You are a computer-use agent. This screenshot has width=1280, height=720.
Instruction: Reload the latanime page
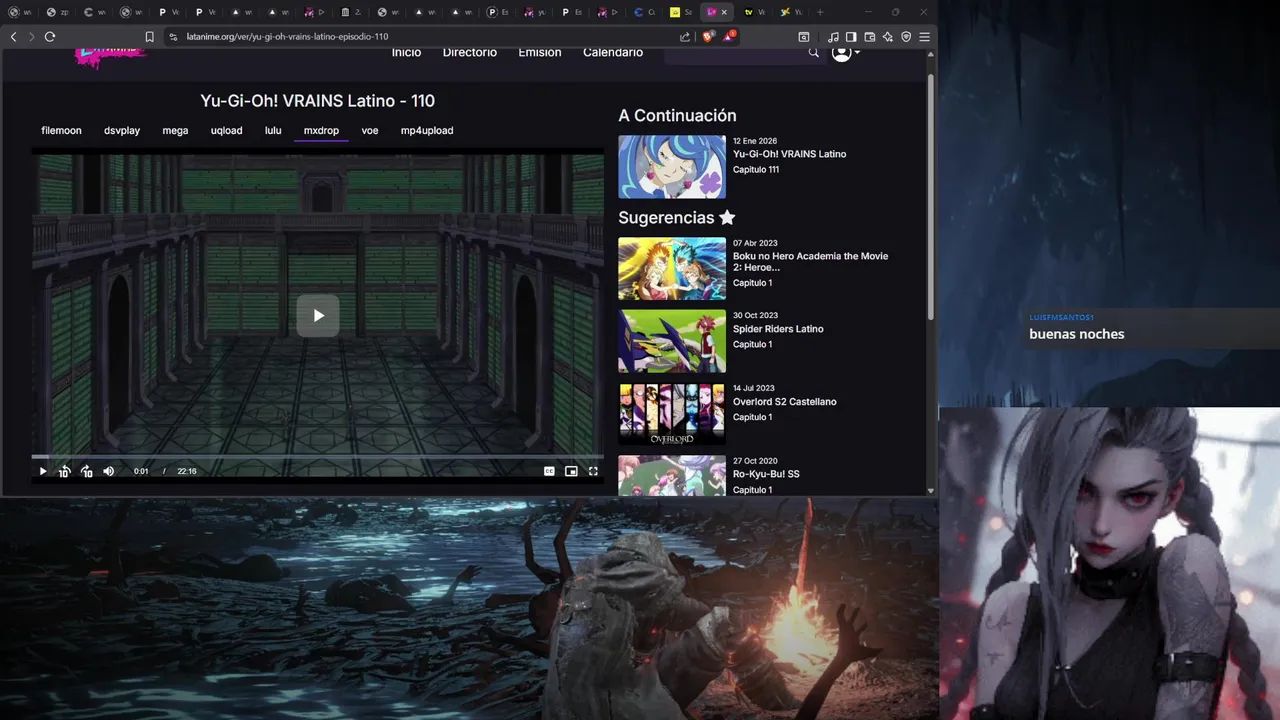[49, 37]
